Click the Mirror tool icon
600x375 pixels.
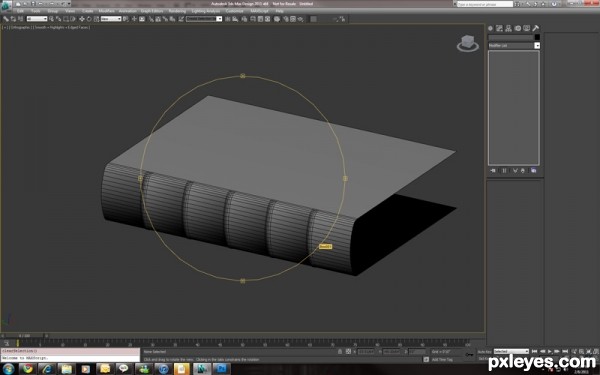tap(228, 19)
